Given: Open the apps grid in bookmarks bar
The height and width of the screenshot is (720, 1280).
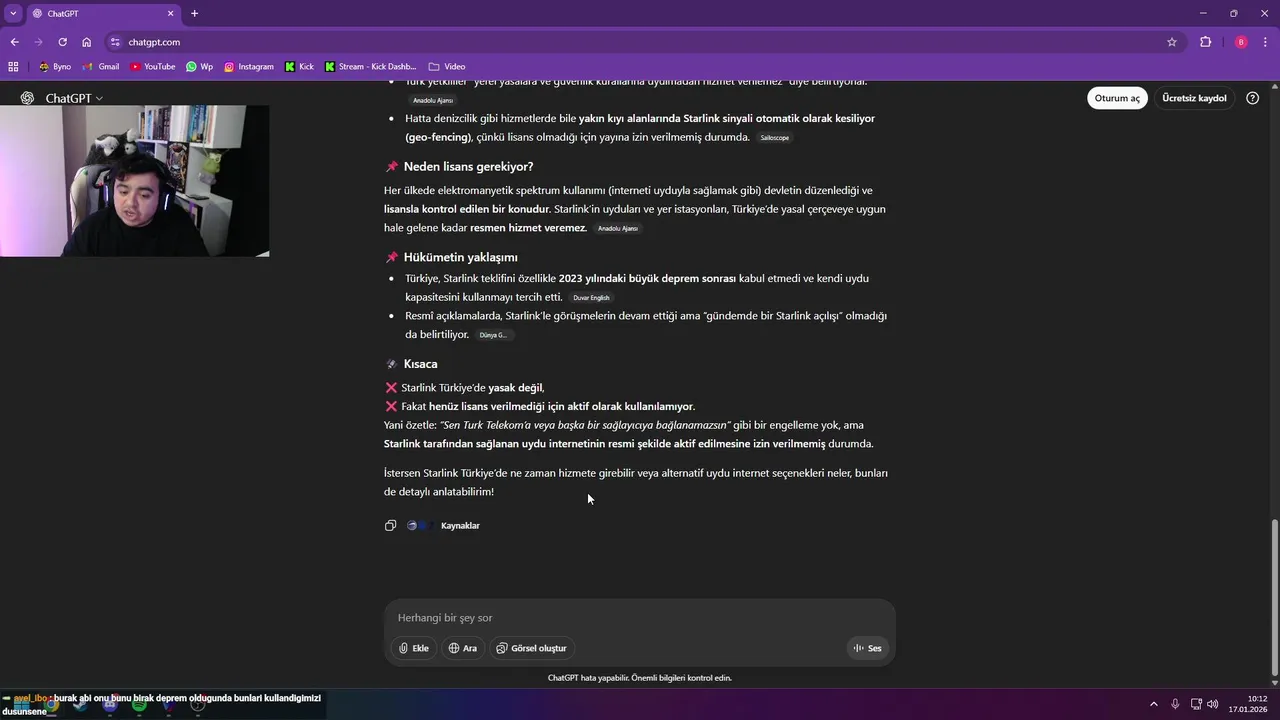Looking at the screenshot, I should pyautogui.click(x=13, y=67).
